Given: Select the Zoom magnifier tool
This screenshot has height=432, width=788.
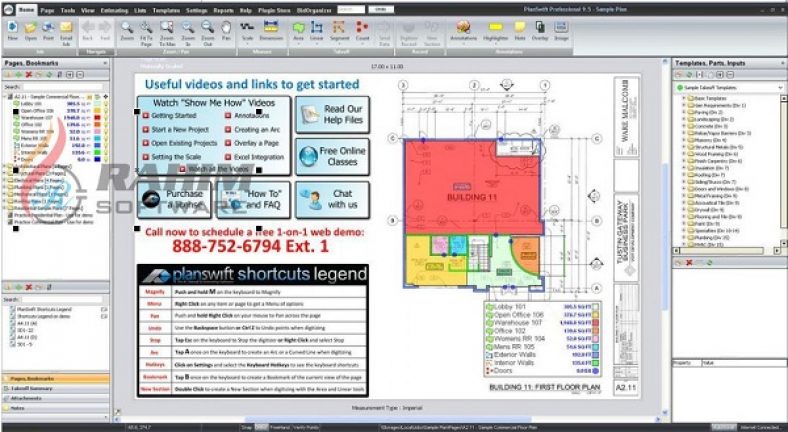Looking at the screenshot, I should pos(127,28).
